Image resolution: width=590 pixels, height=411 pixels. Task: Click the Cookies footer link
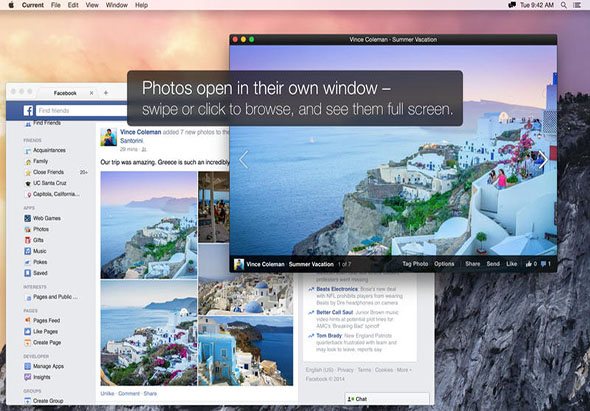[x=384, y=370]
